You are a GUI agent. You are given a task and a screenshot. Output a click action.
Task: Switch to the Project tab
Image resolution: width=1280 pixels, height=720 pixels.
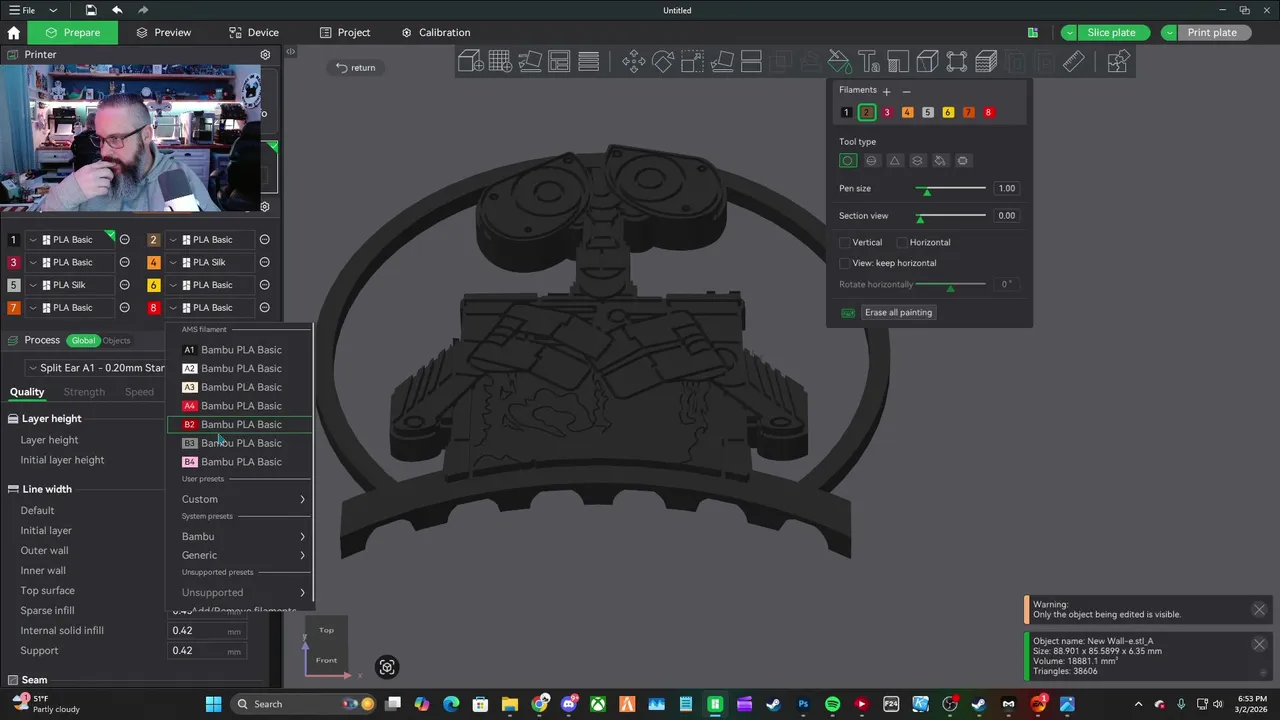345,33
